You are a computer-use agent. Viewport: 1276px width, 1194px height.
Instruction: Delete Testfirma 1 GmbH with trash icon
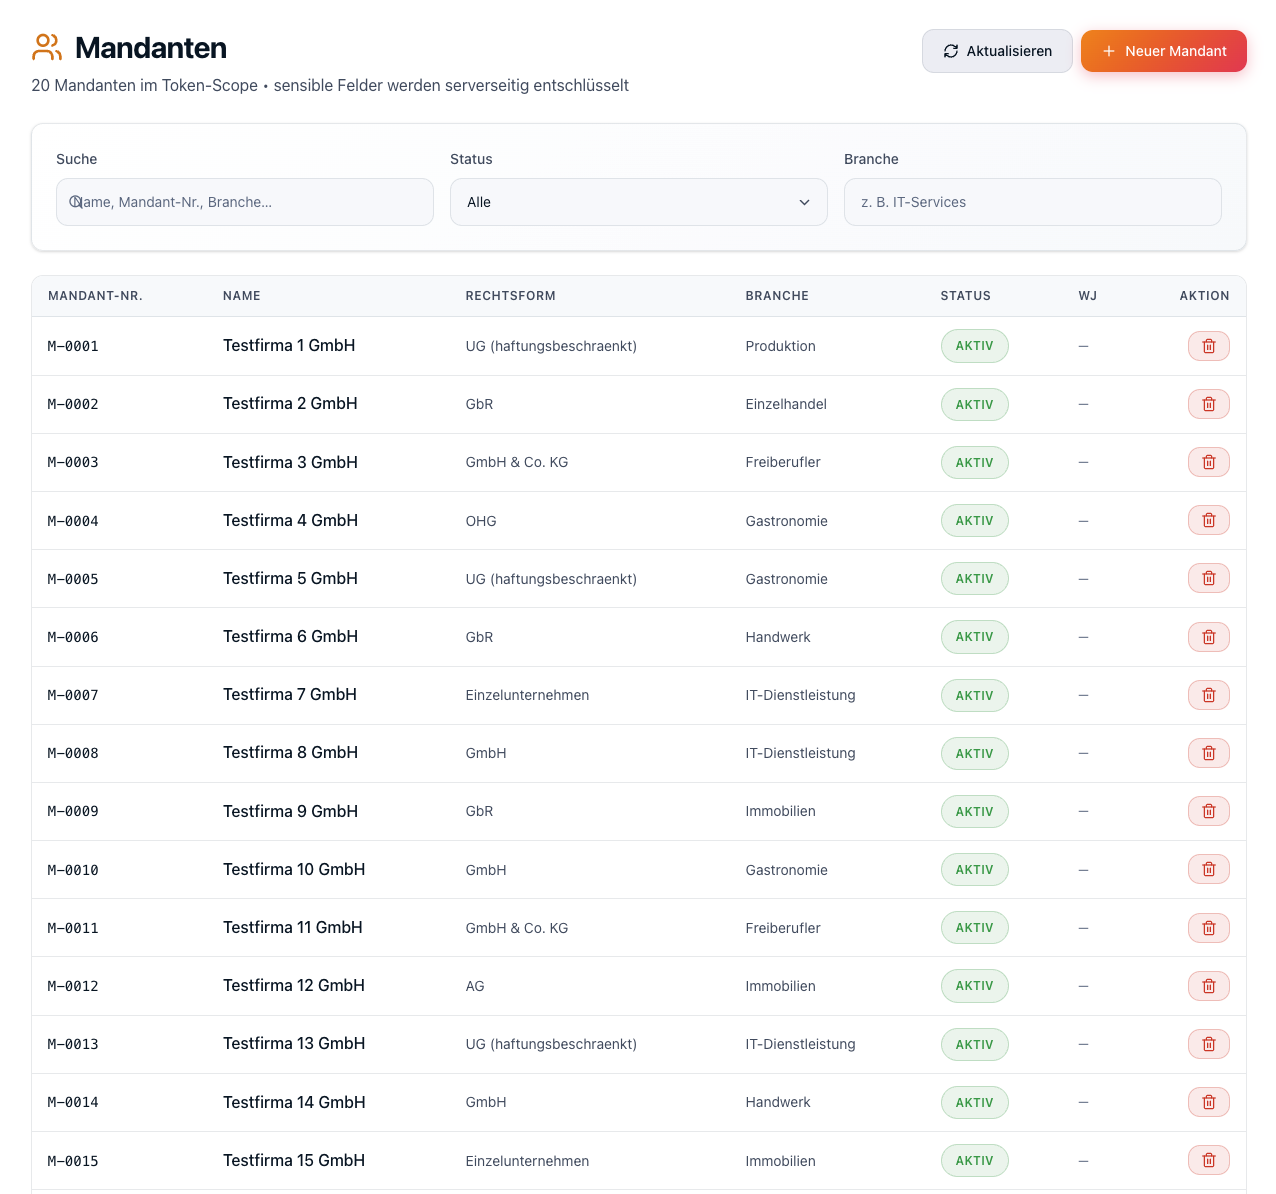[x=1208, y=346]
